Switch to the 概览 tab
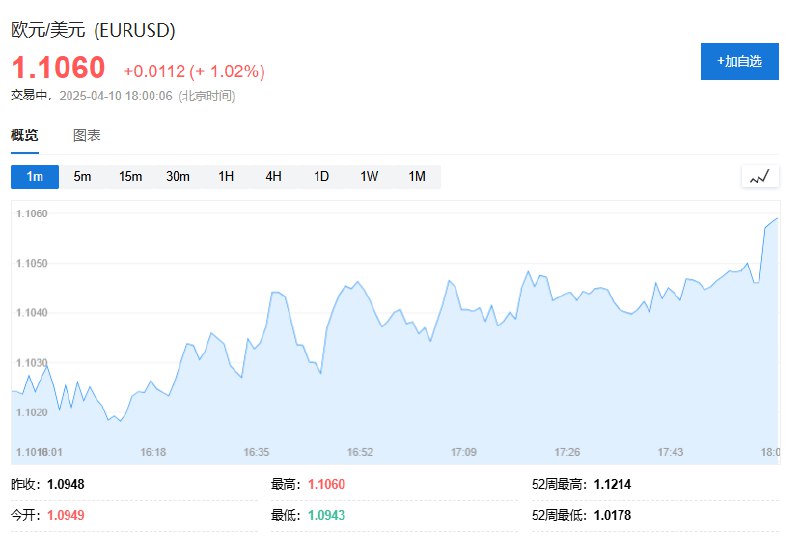800x537 pixels. pos(24,135)
